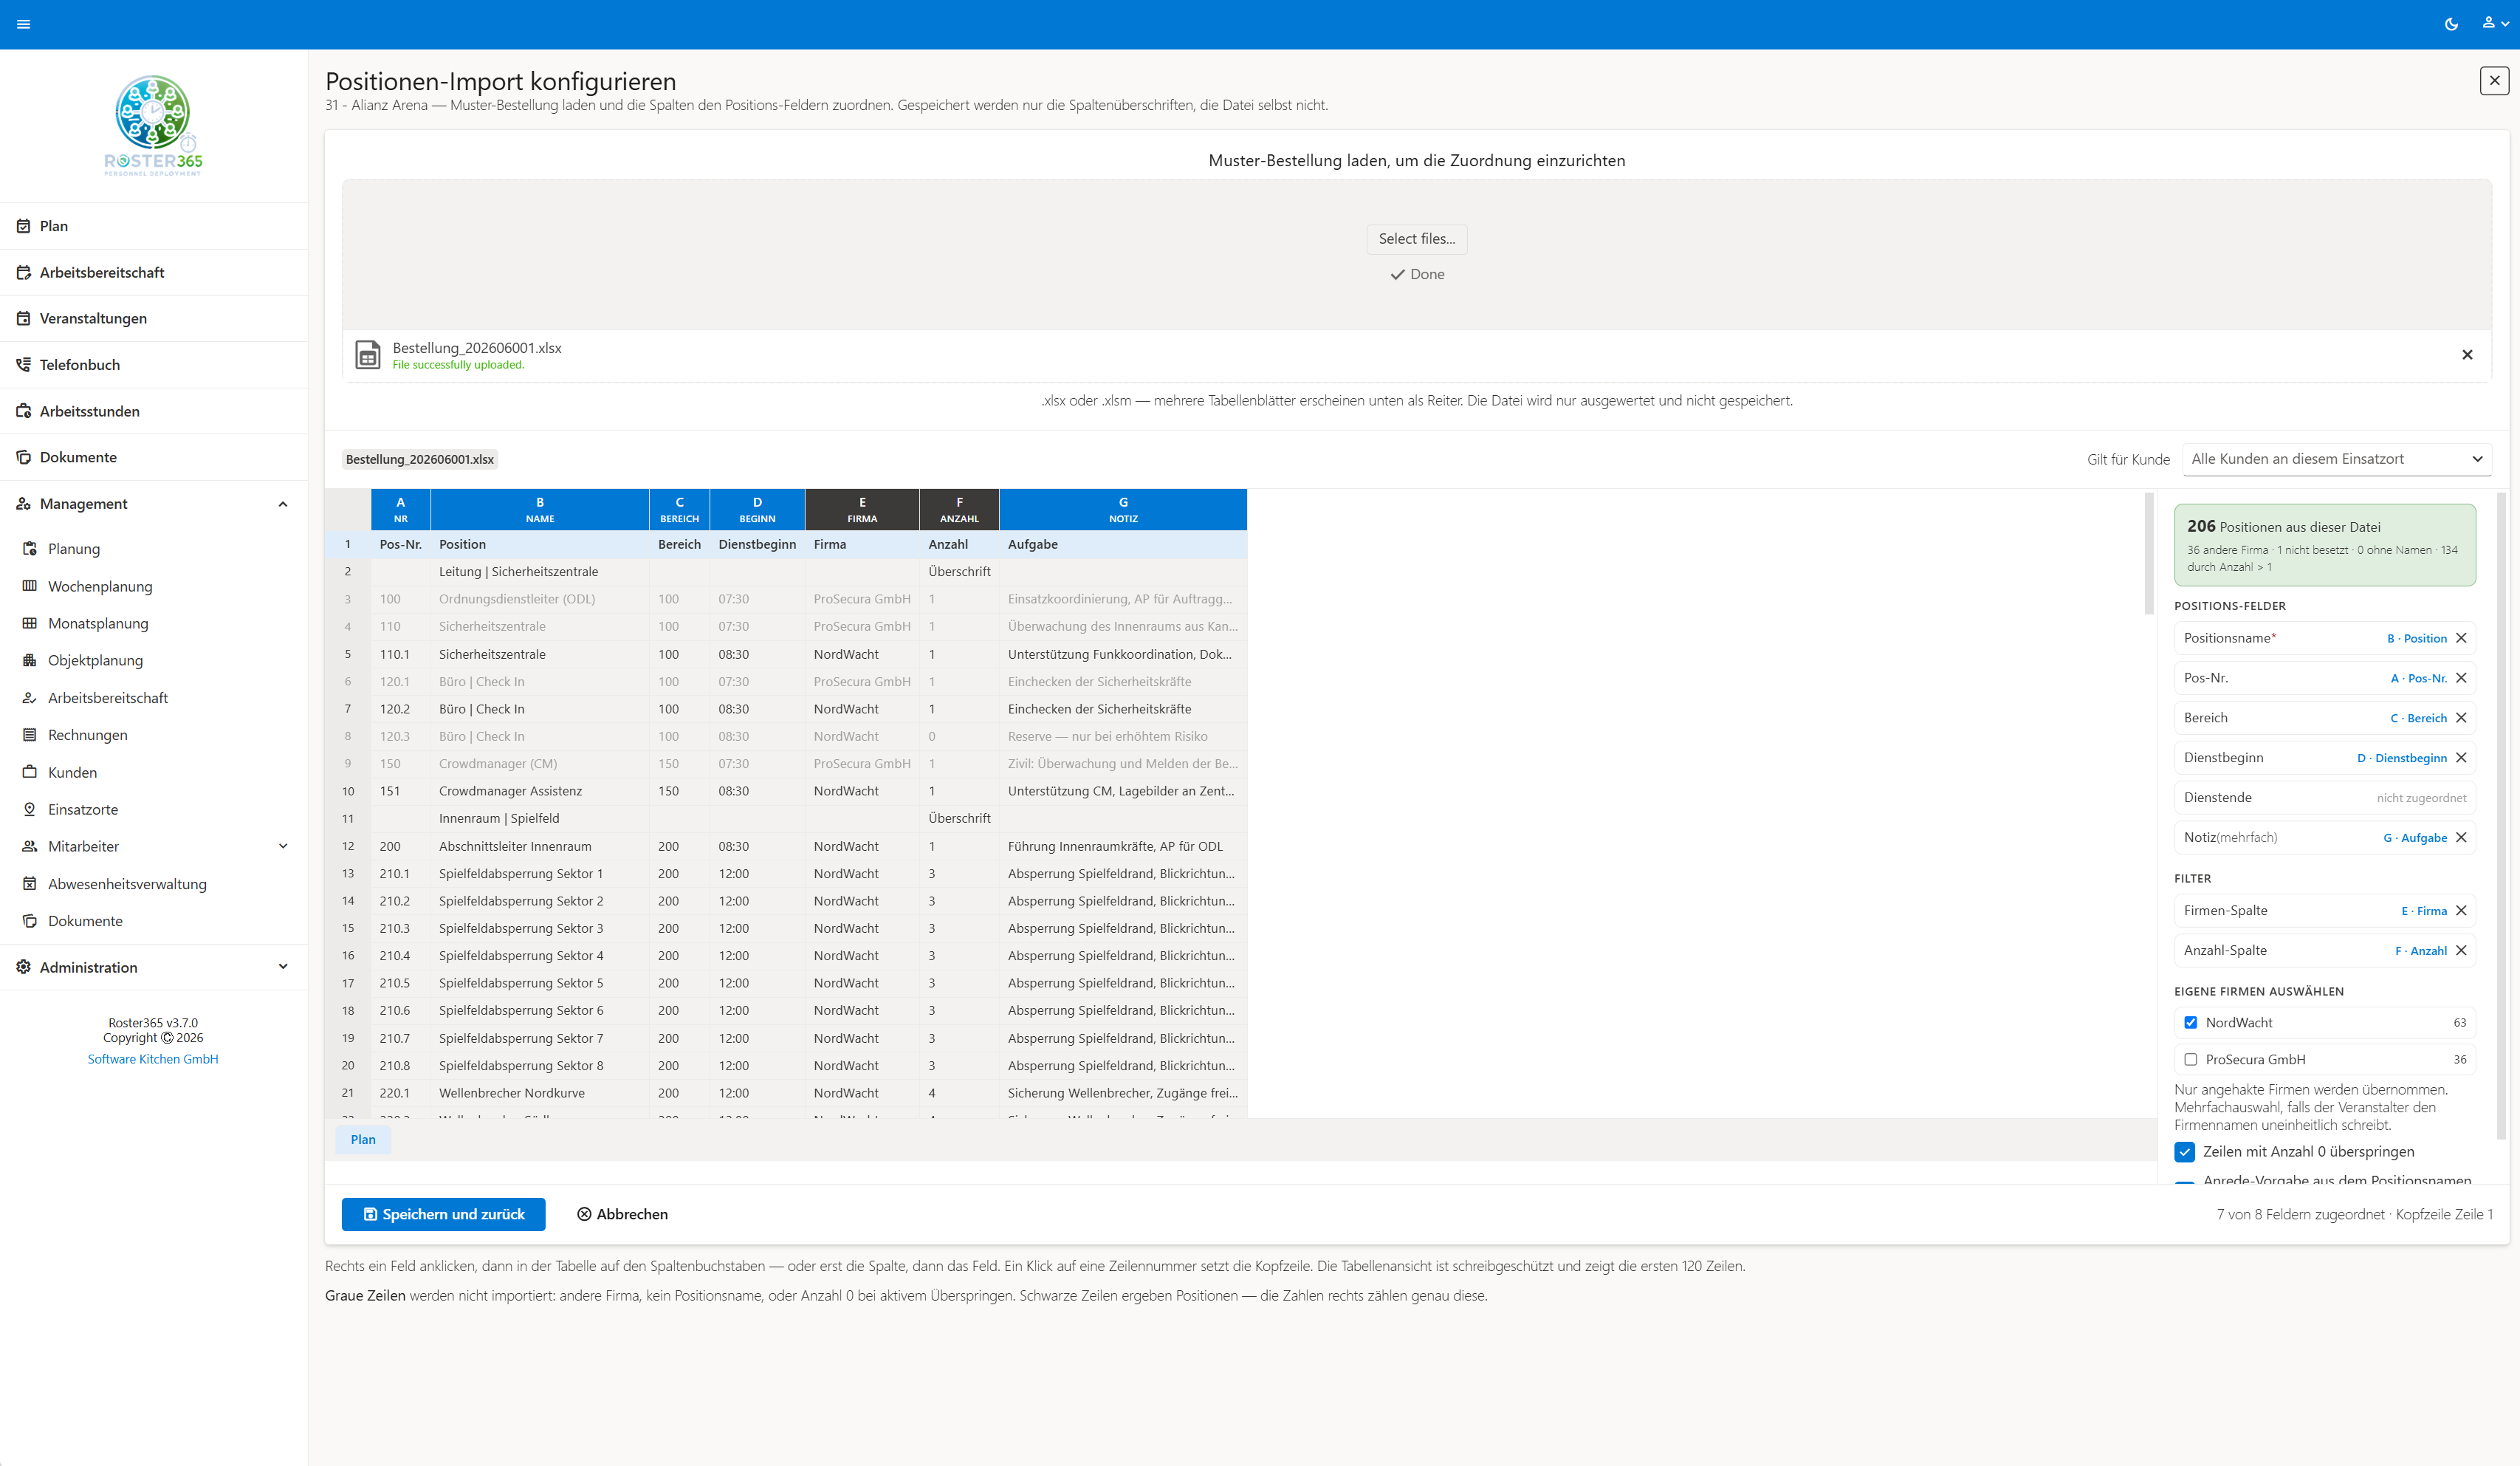Open Telefonbuch page

pos(153,365)
